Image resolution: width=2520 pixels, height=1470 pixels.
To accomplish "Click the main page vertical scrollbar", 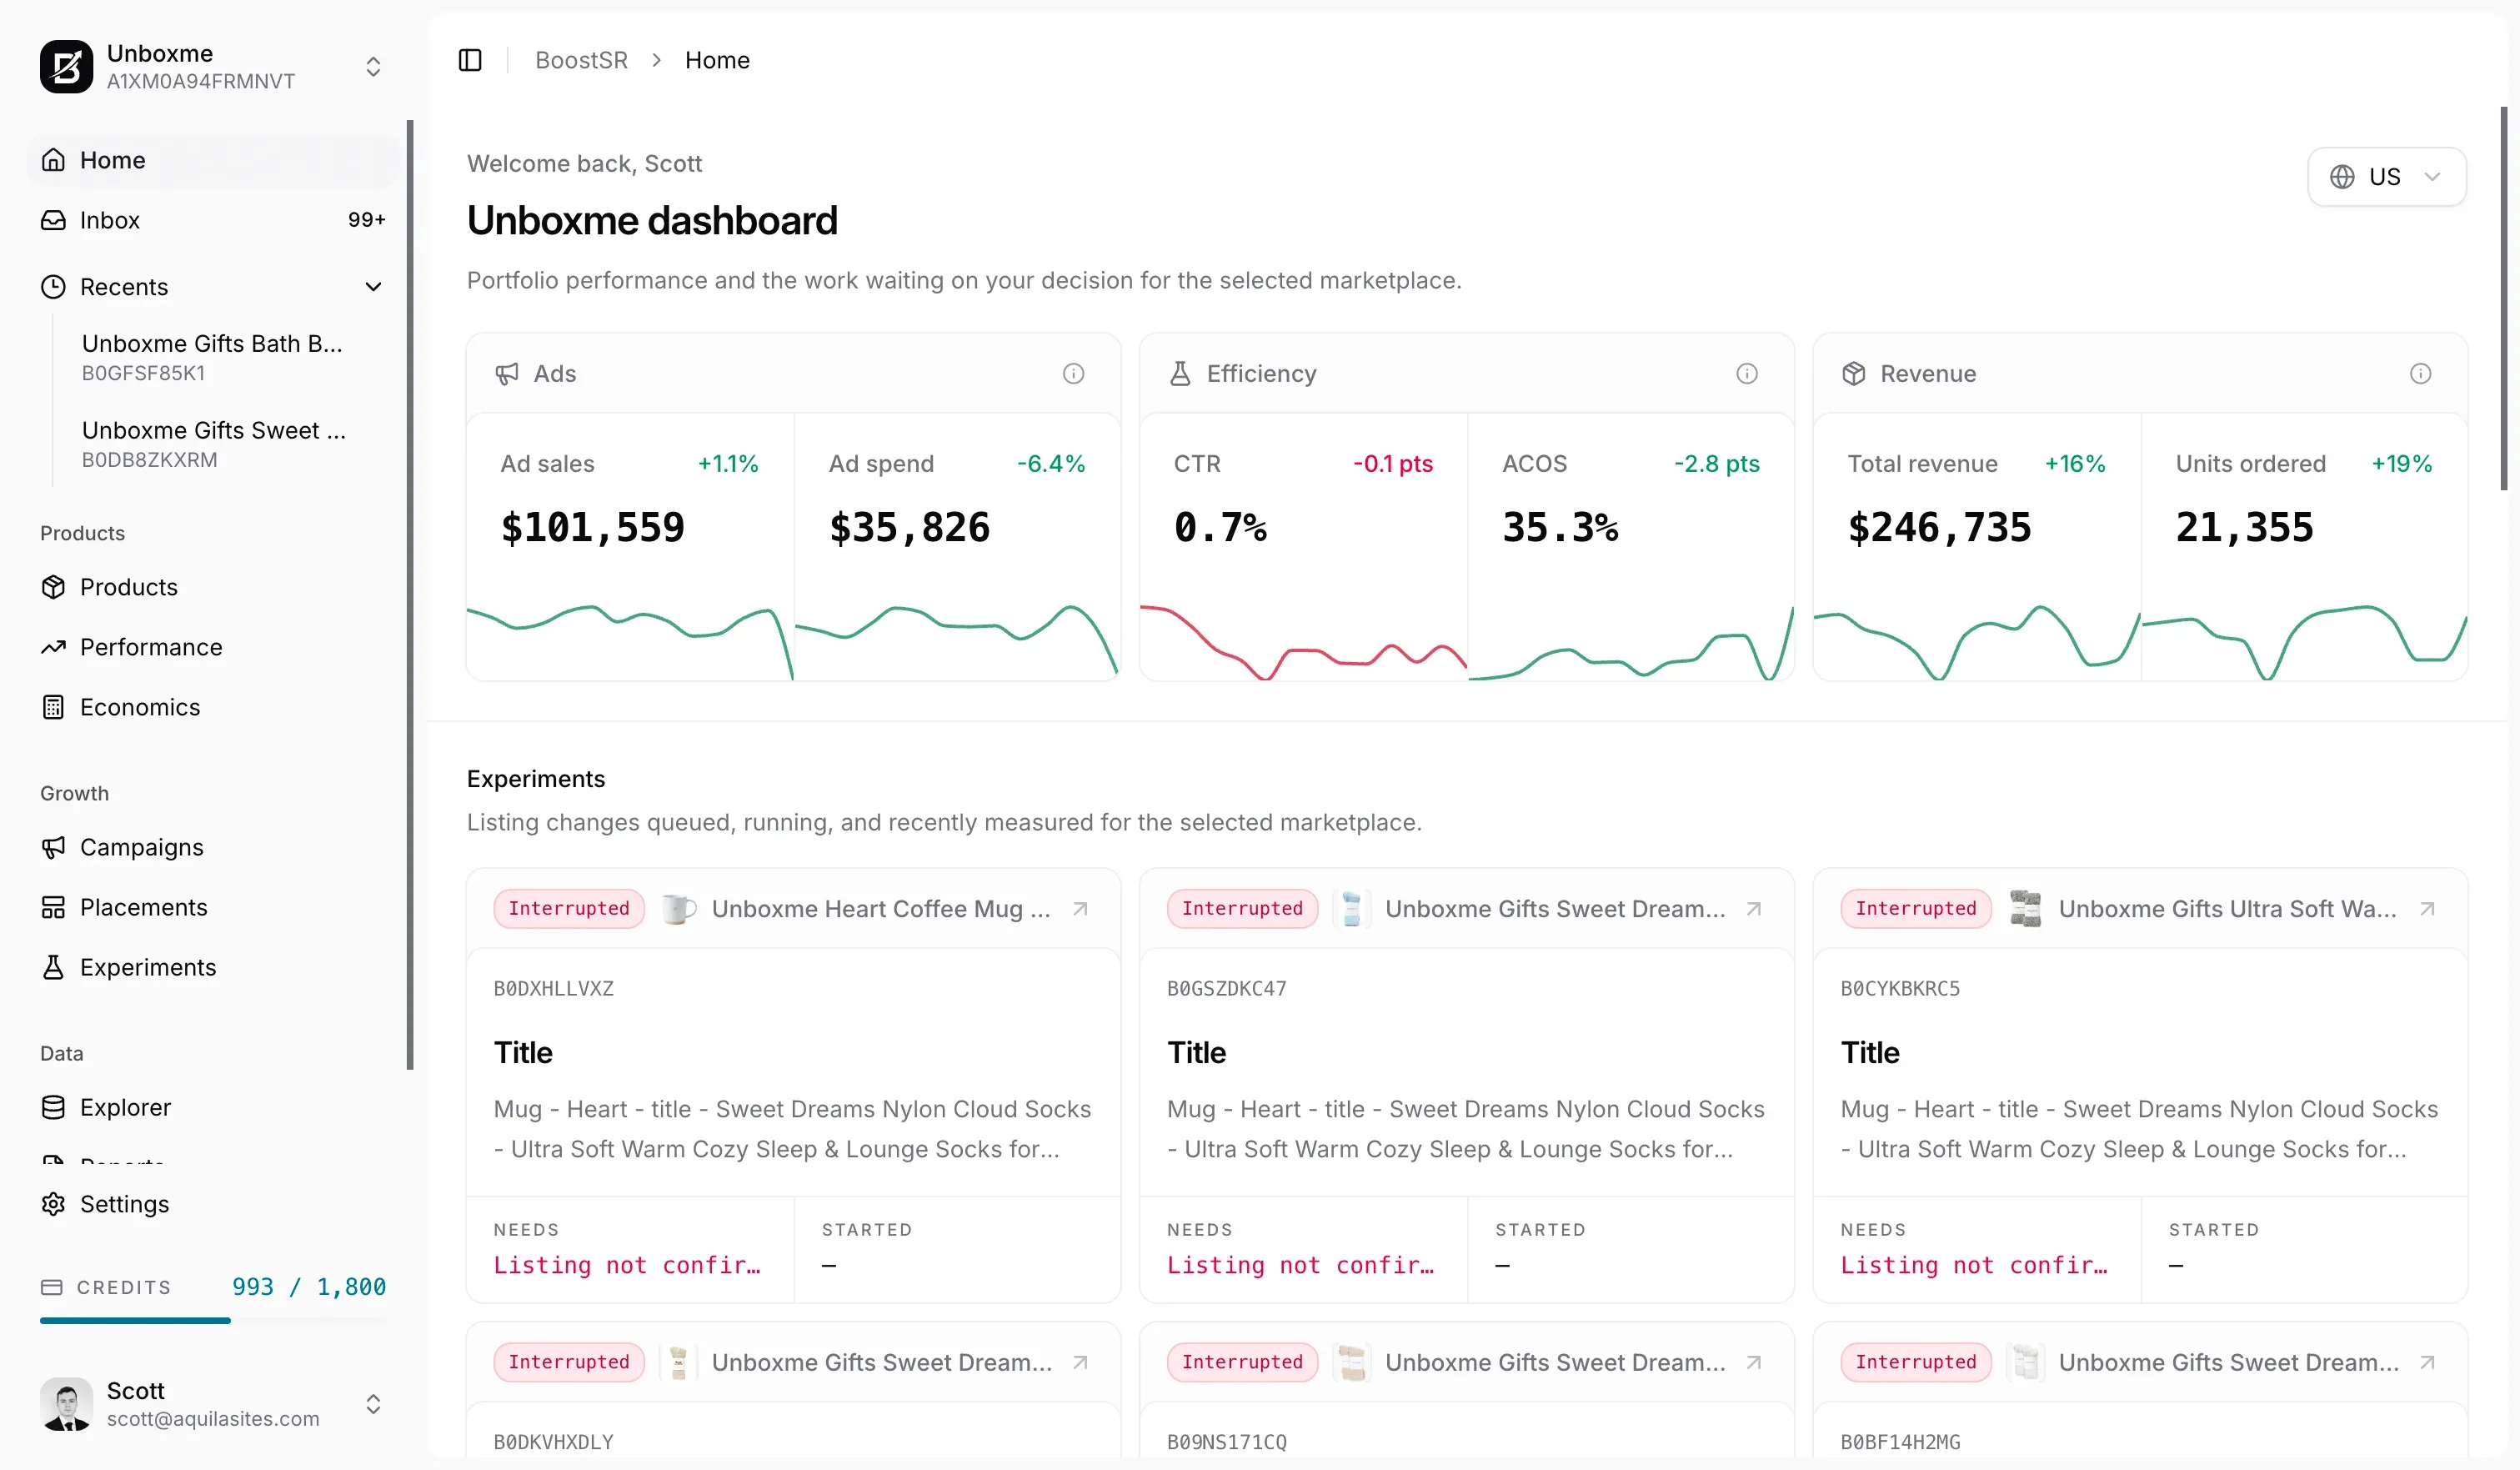I will pyautogui.click(x=2504, y=298).
